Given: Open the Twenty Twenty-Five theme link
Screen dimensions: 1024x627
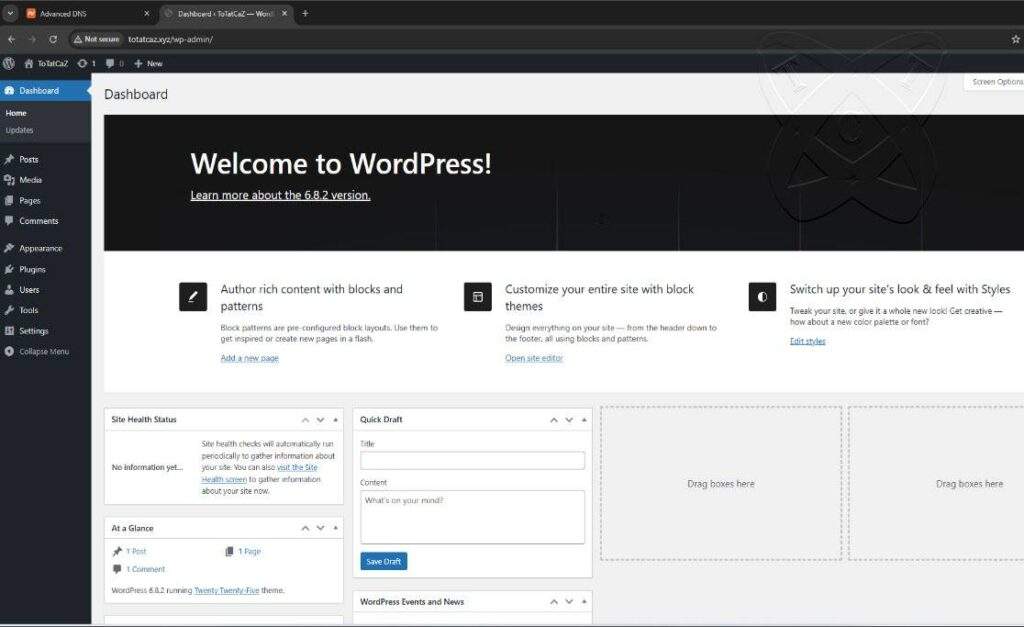Looking at the screenshot, I should 227,590.
